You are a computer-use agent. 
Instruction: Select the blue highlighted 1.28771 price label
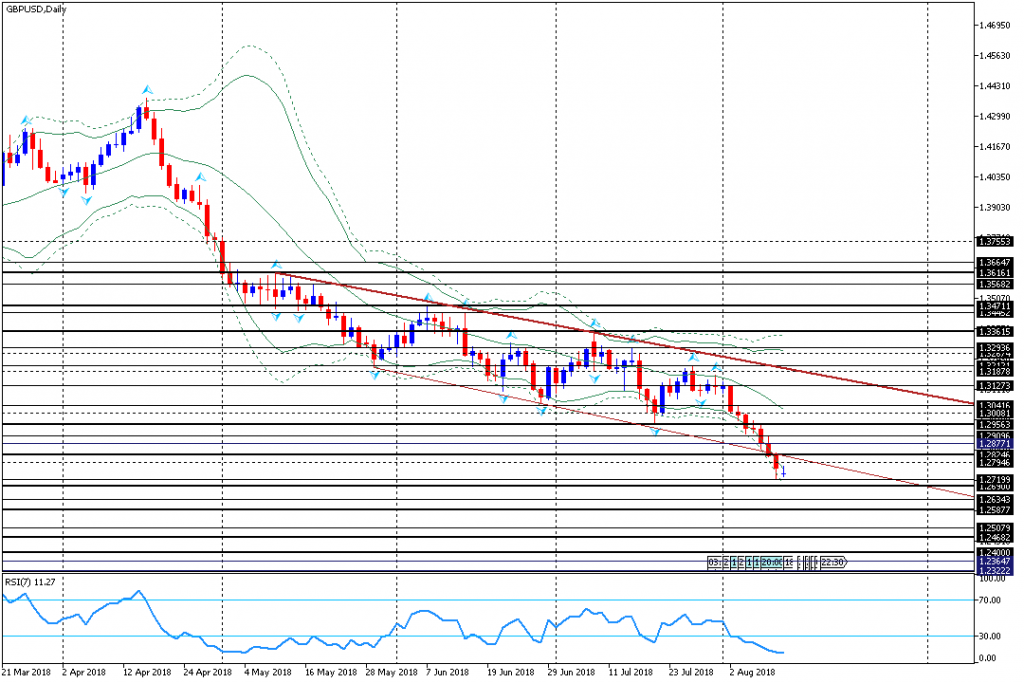point(997,443)
